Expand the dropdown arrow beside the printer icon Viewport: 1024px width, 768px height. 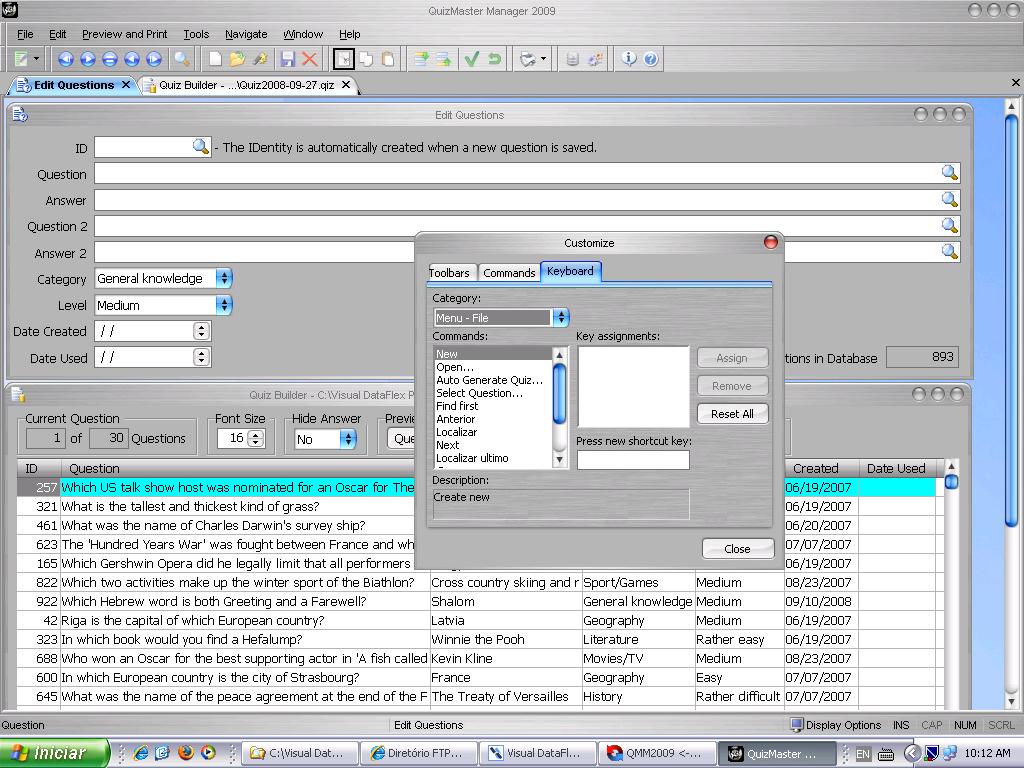click(x=543, y=59)
